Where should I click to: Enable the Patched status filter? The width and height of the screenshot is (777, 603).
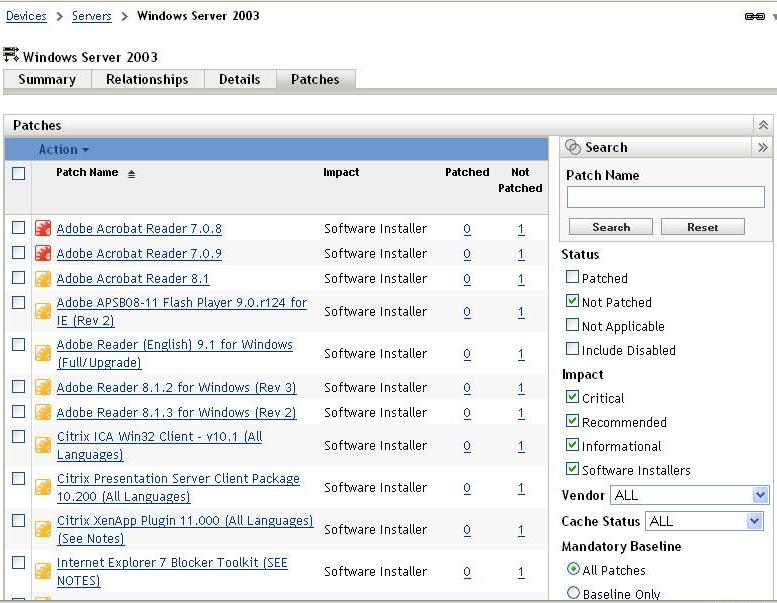572,276
